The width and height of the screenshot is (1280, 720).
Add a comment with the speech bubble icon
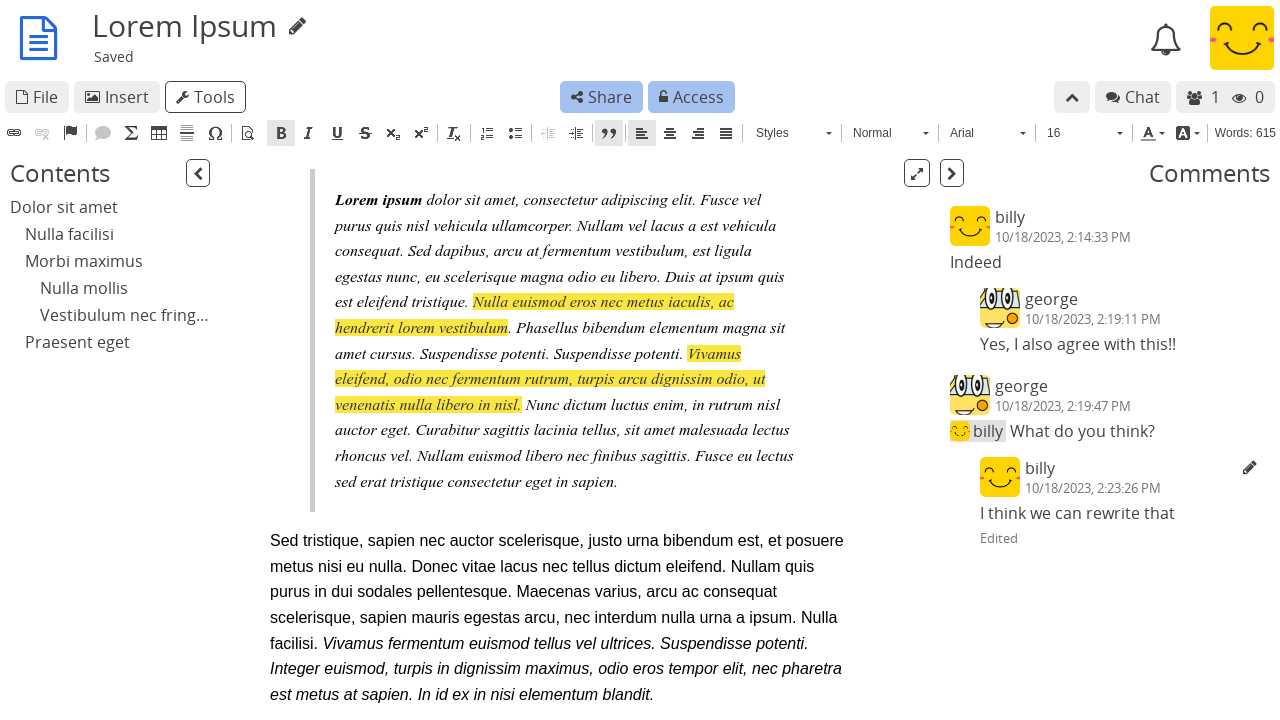point(101,132)
